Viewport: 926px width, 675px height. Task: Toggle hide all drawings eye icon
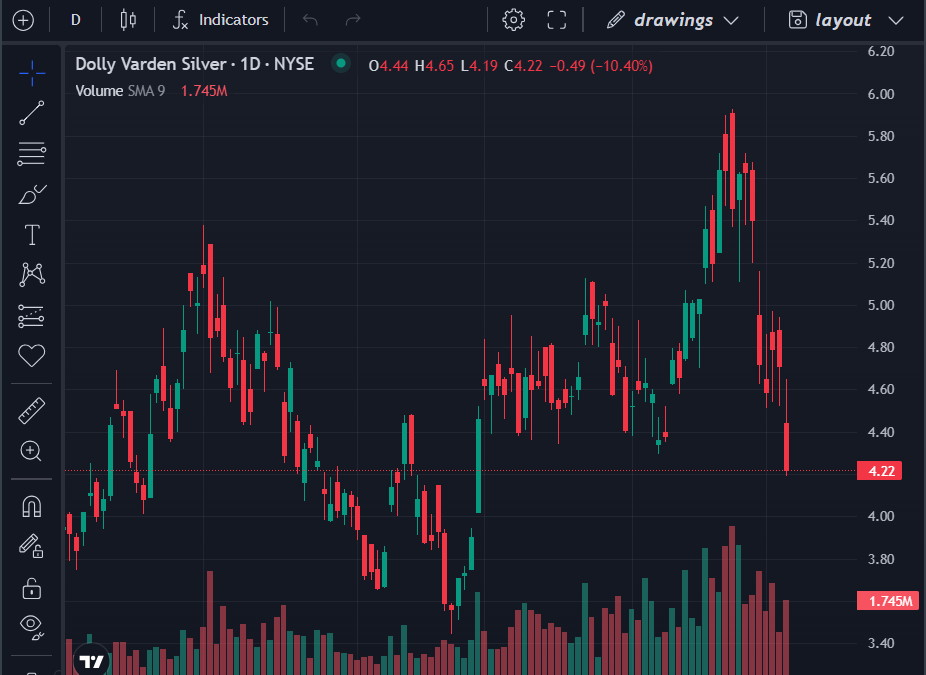click(32, 627)
